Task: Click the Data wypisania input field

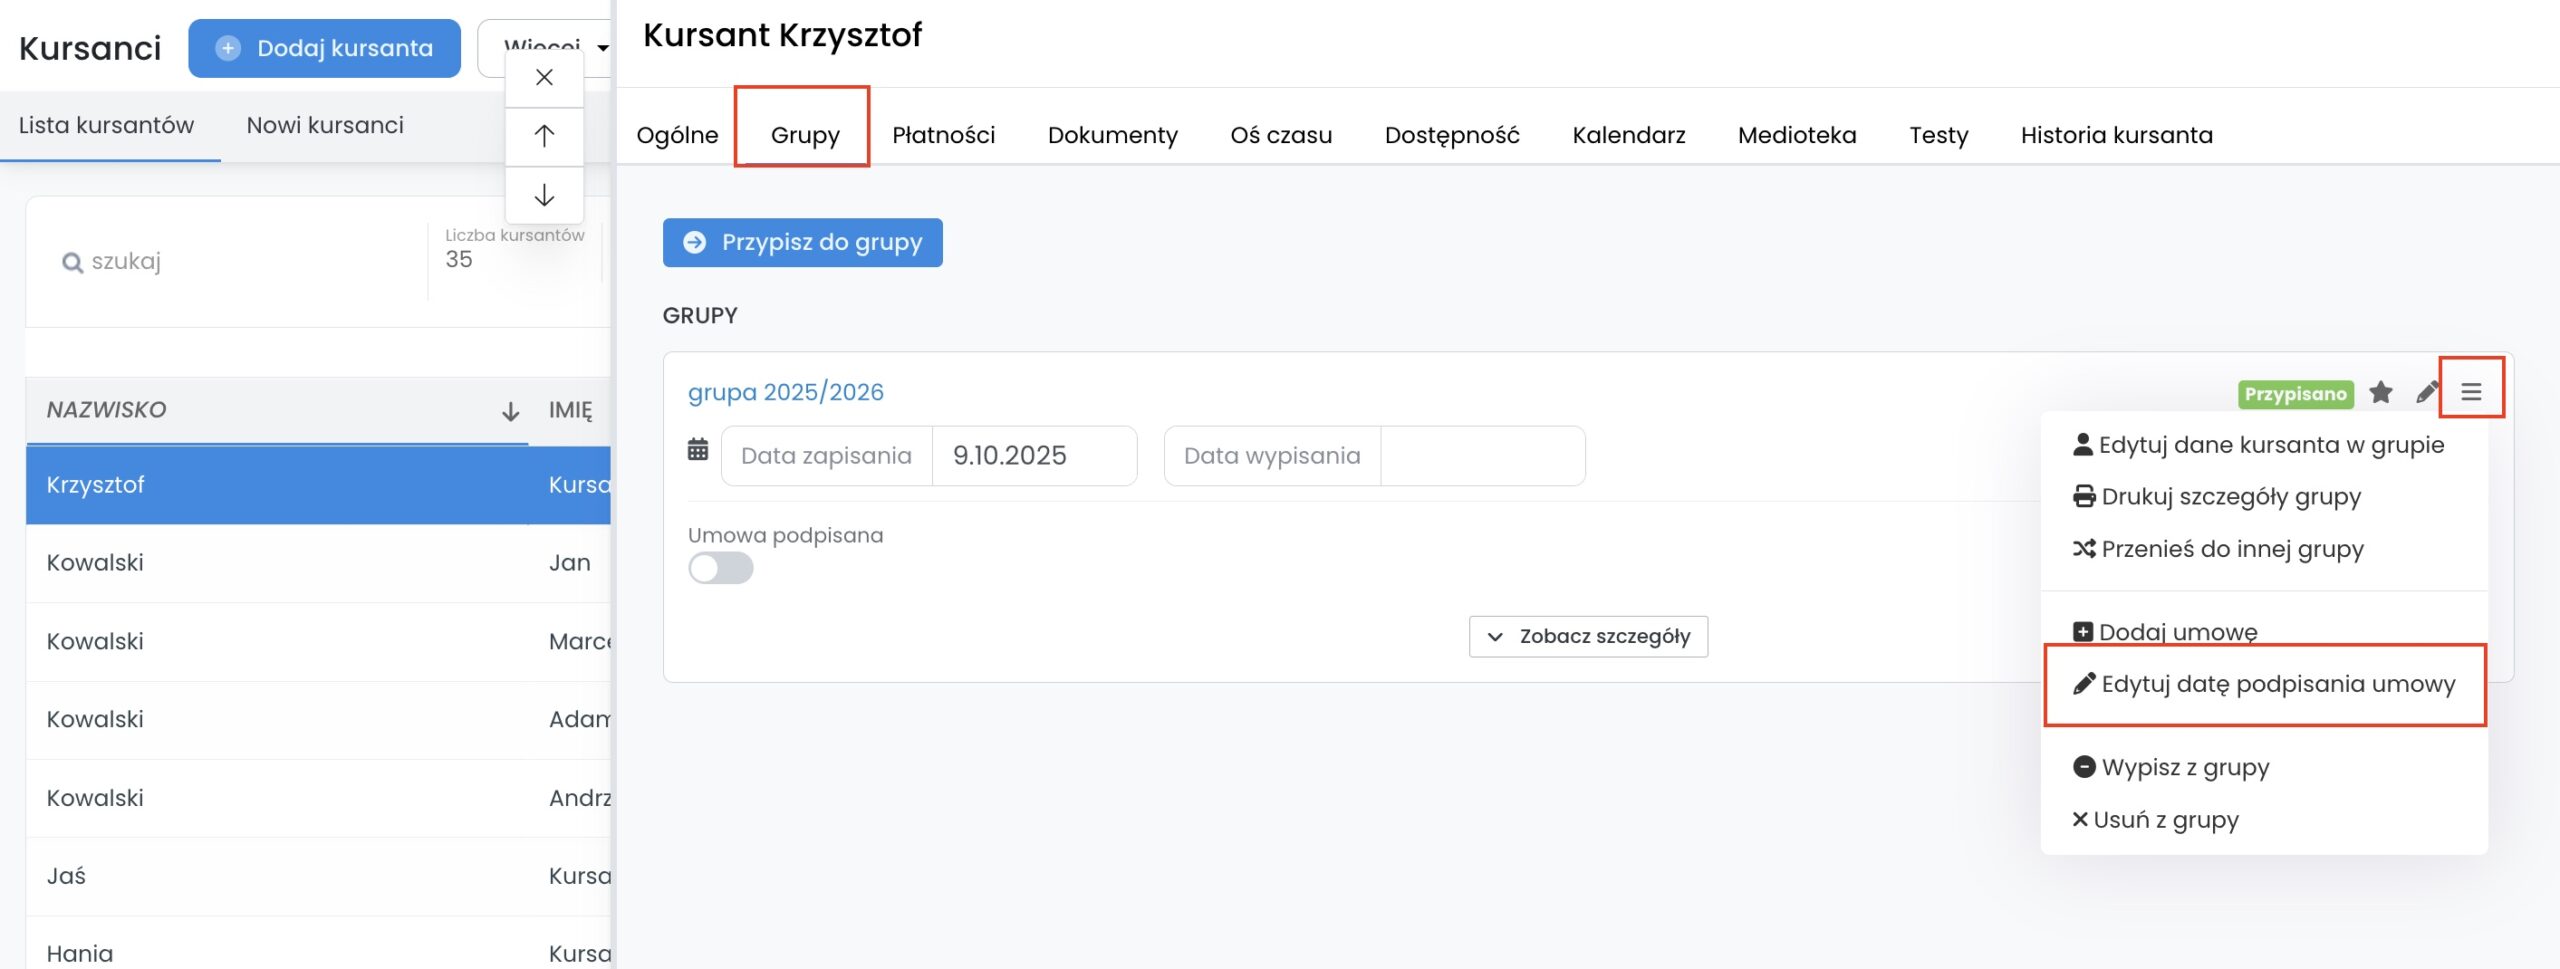Action: (x=1481, y=456)
